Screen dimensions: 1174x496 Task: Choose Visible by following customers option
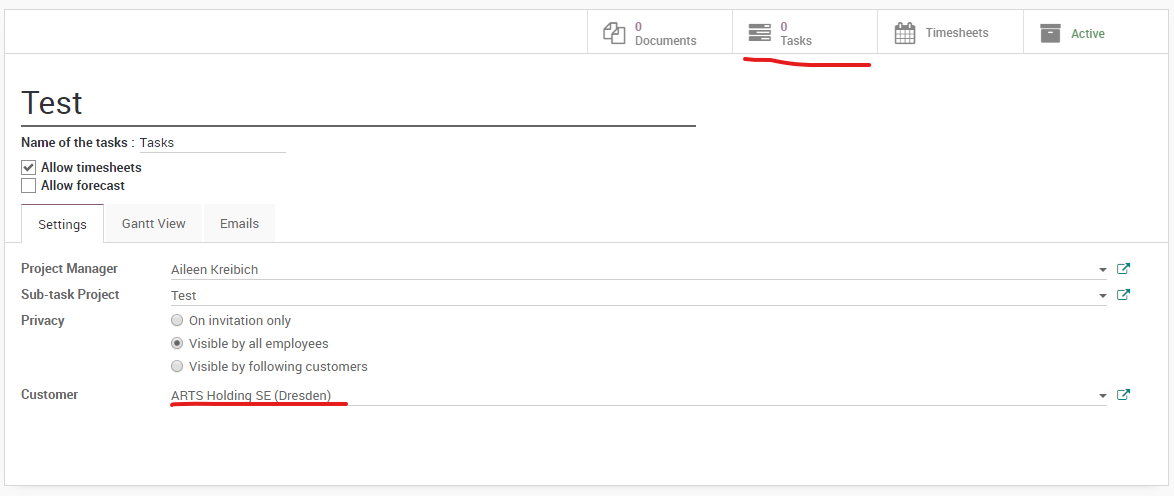pos(177,367)
